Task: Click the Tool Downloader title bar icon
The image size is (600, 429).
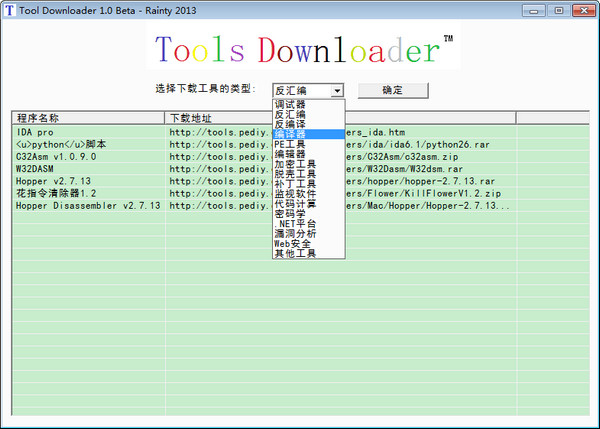Action: point(10,10)
